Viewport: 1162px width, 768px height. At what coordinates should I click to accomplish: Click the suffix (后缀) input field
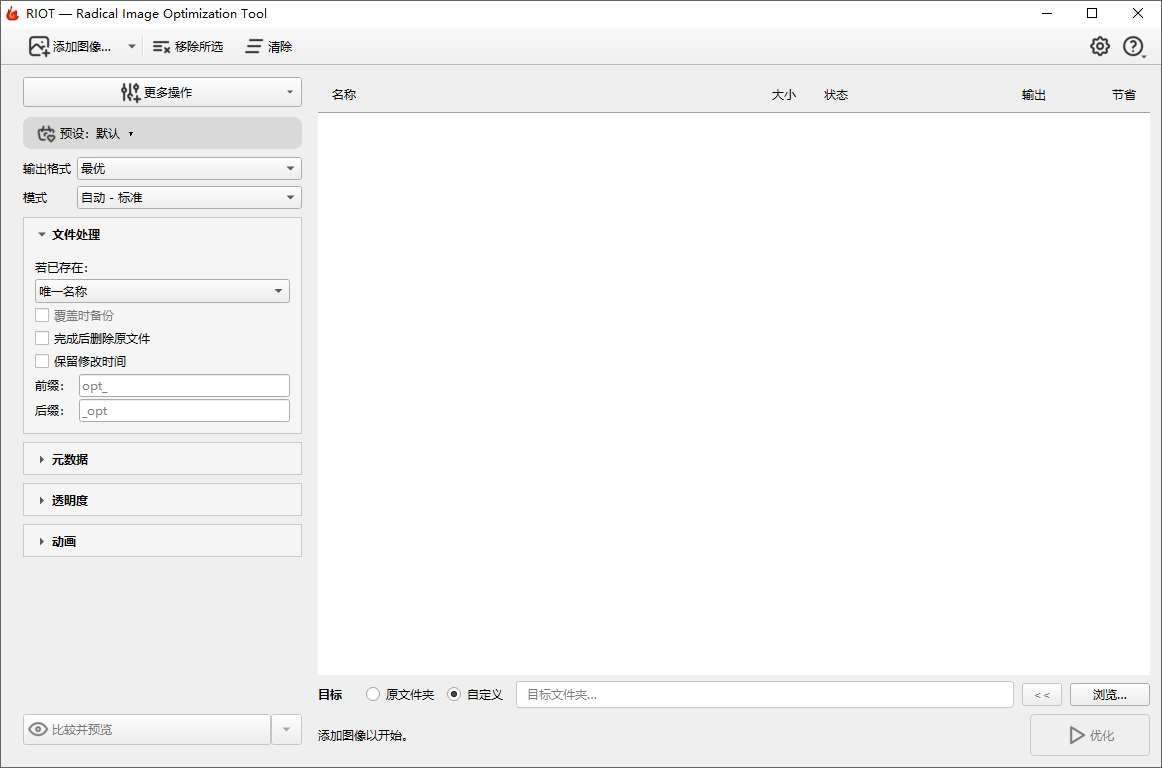coord(184,411)
